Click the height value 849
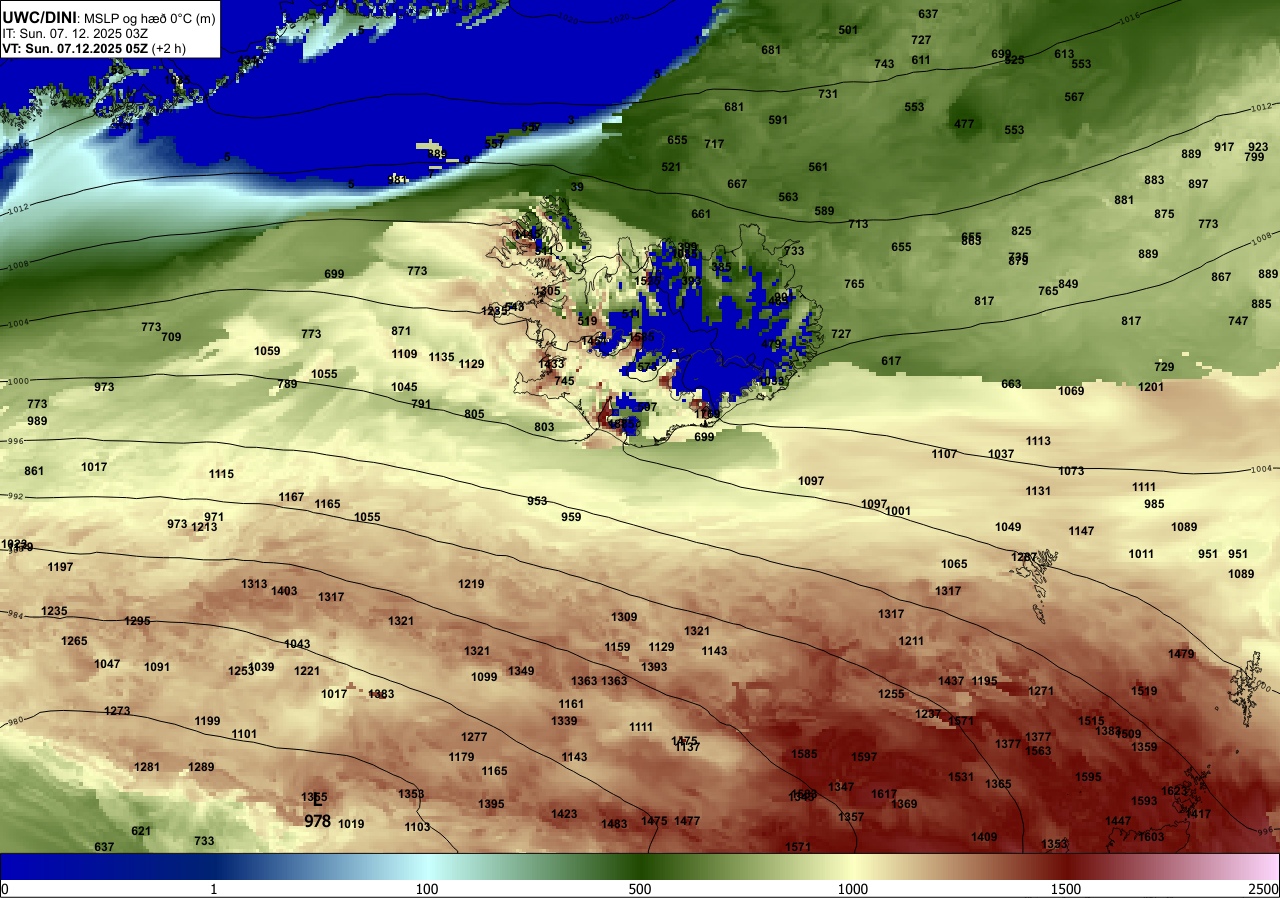1280x898 pixels. (1068, 284)
